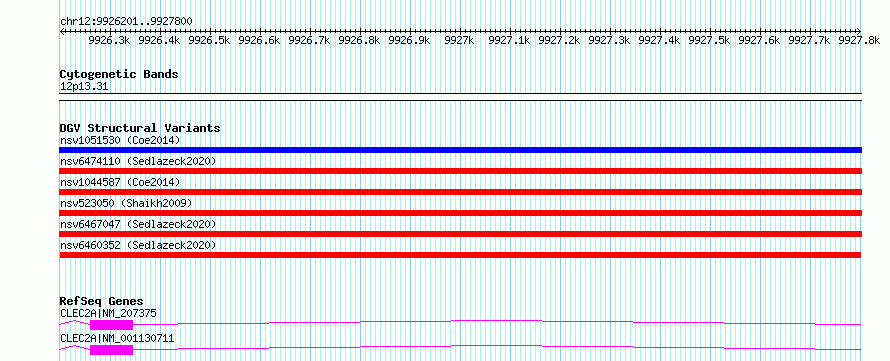The height and width of the screenshot is (361, 890).
Task: Open nsv523050 (Shaikh2009) label
Action: (x=126, y=203)
